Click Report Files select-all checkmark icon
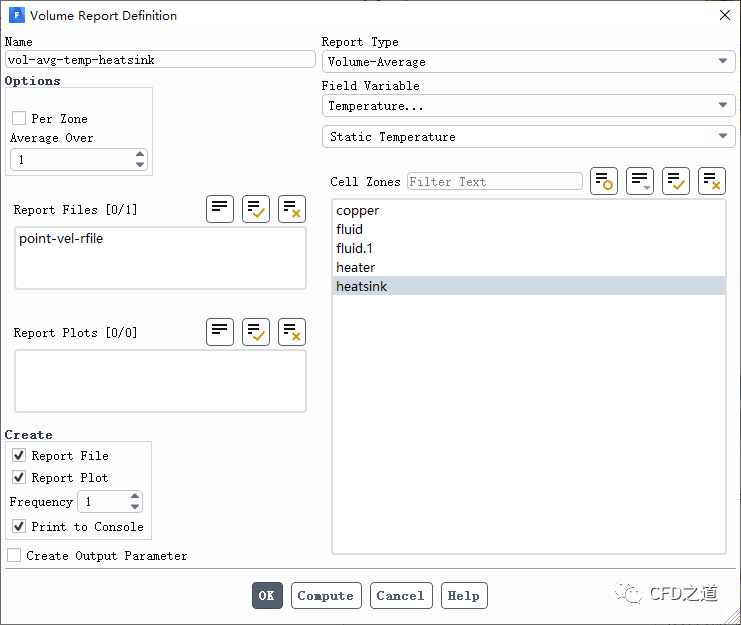 tap(256, 209)
